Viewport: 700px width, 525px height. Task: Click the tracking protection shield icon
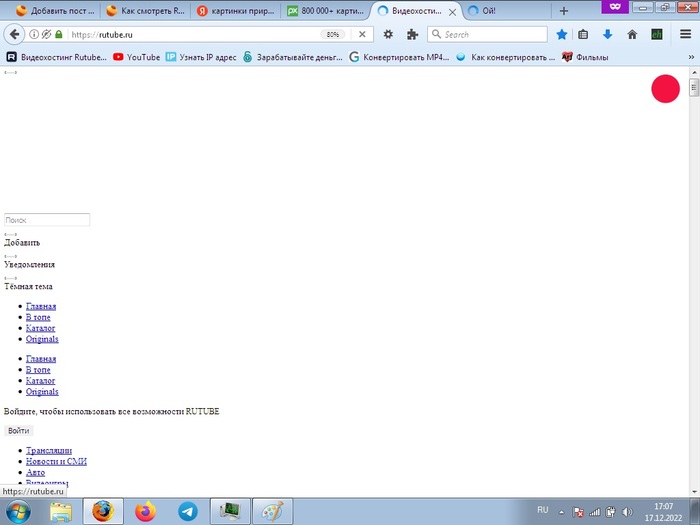46,34
